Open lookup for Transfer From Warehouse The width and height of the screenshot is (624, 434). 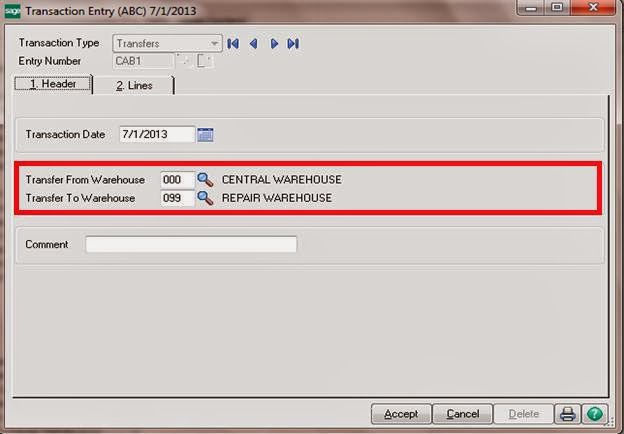pyautogui.click(x=205, y=180)
